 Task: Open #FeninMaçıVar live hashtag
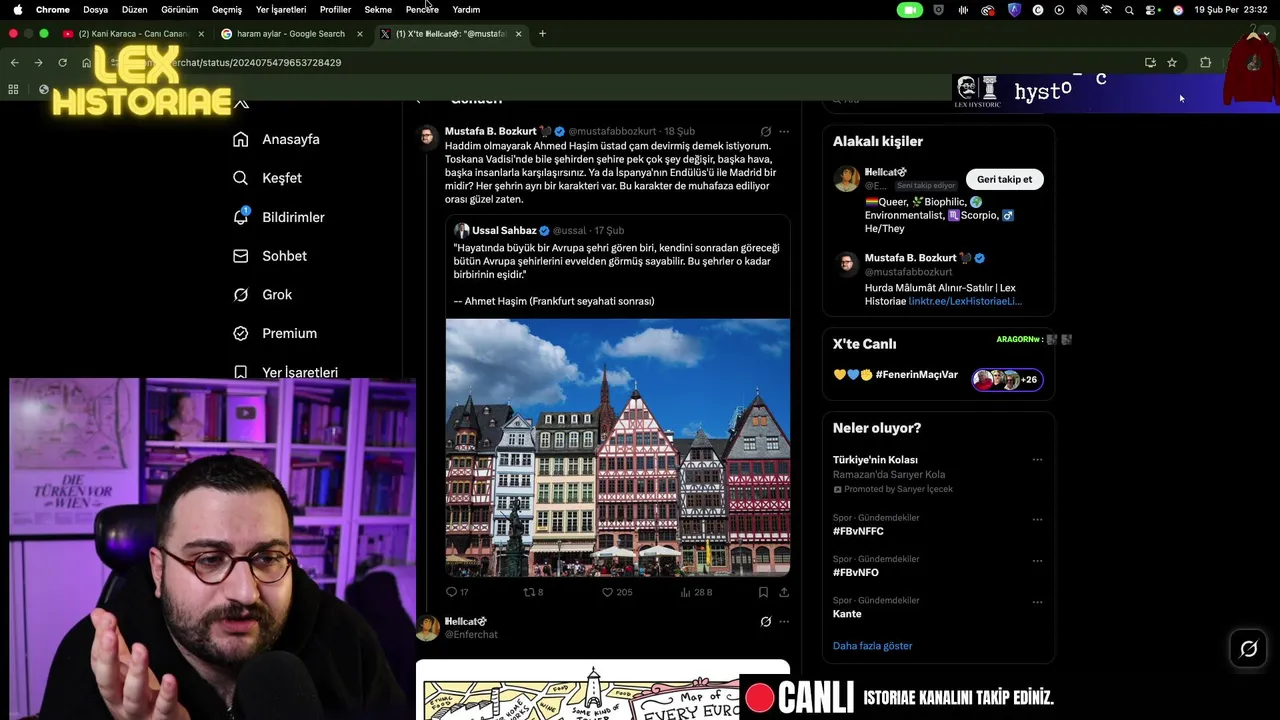tap(916, 375)
